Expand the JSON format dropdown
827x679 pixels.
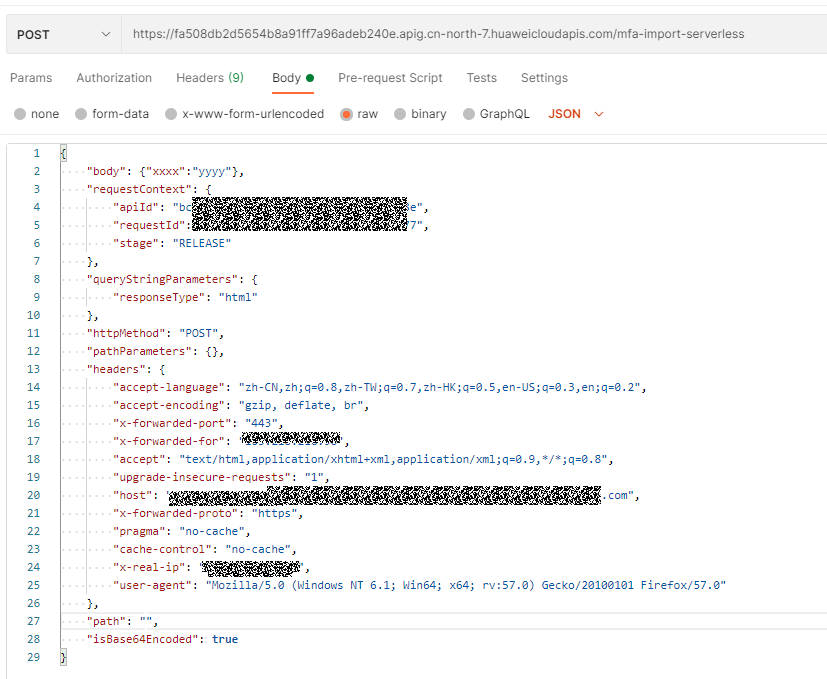click(576, 114)
